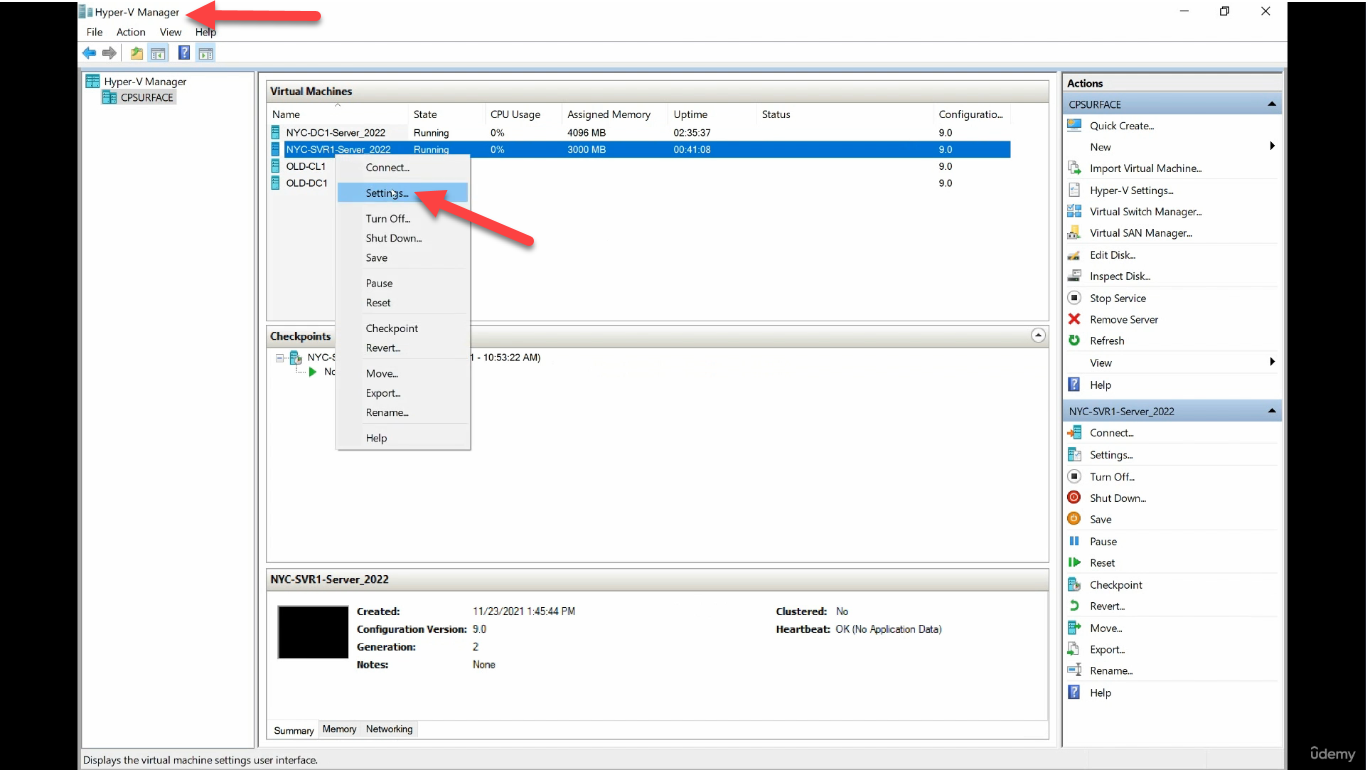Click the Inspect Disk icon
1366x770 pixels.
[1074, 276]
